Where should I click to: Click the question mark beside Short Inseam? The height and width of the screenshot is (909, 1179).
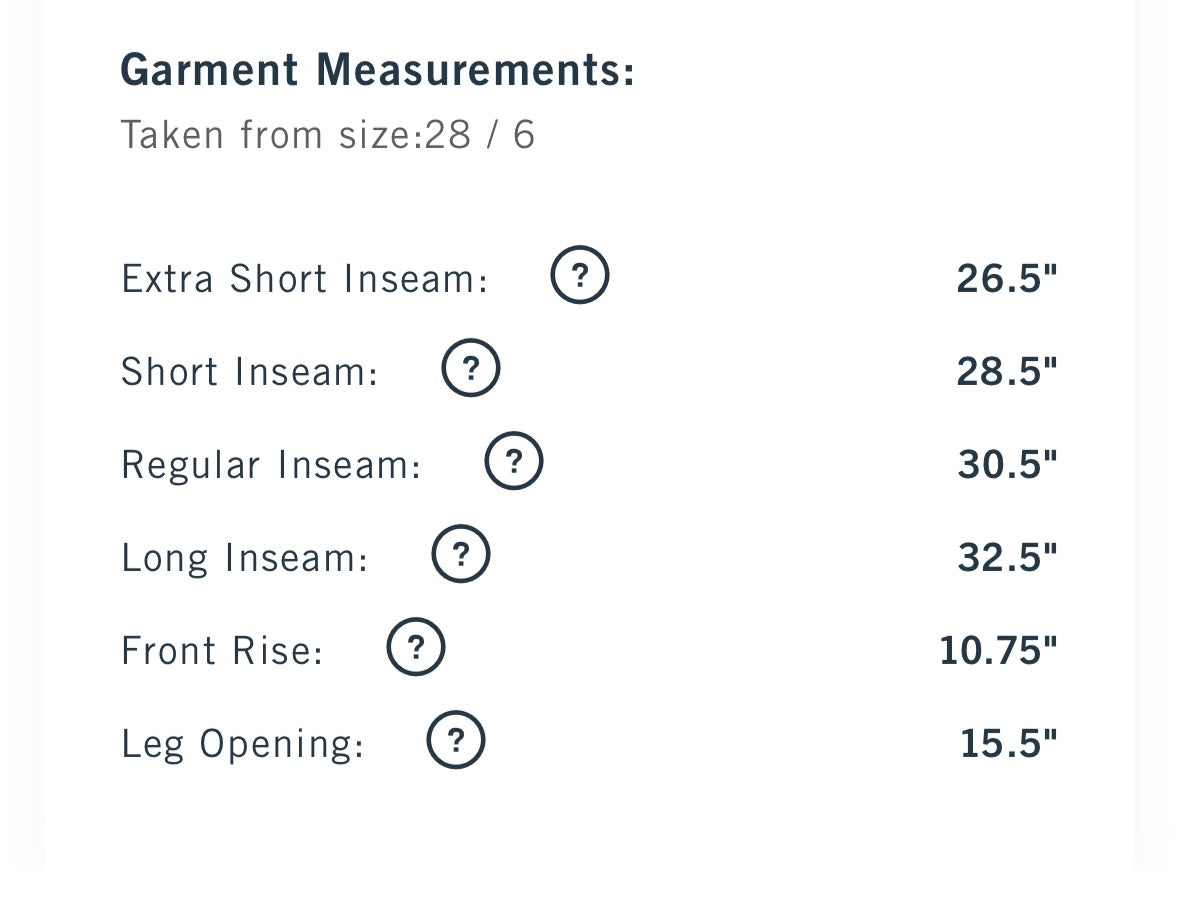[x=471, y=368]
